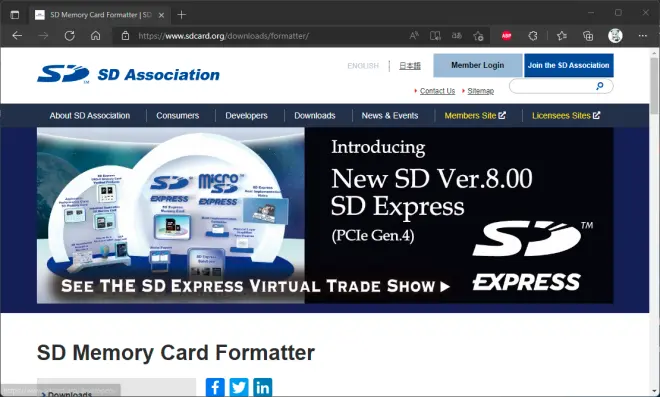The image size is (660, 397).
Task: Click the translate page icon
Action: tap(457, 36)
